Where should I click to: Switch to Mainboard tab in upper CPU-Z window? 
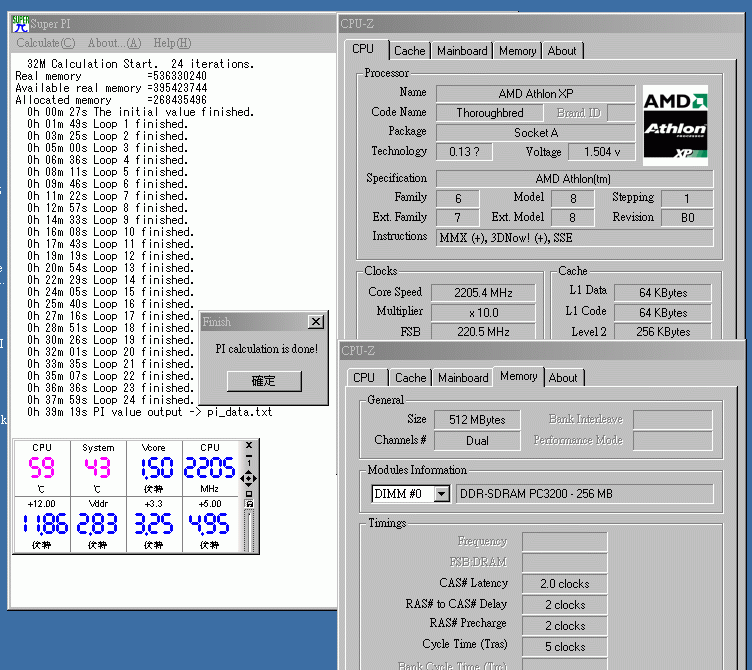[462, 51]
